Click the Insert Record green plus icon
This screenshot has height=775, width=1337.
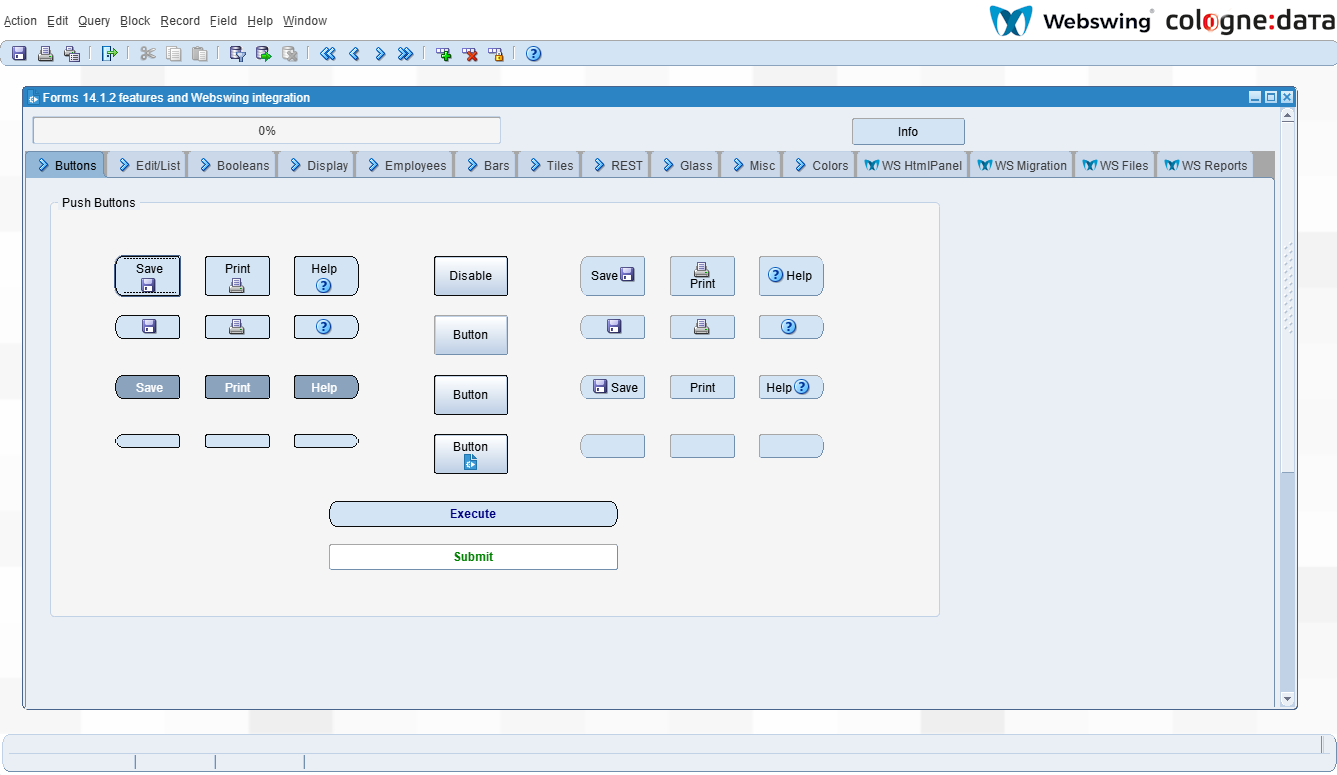(x=444, y=54)
